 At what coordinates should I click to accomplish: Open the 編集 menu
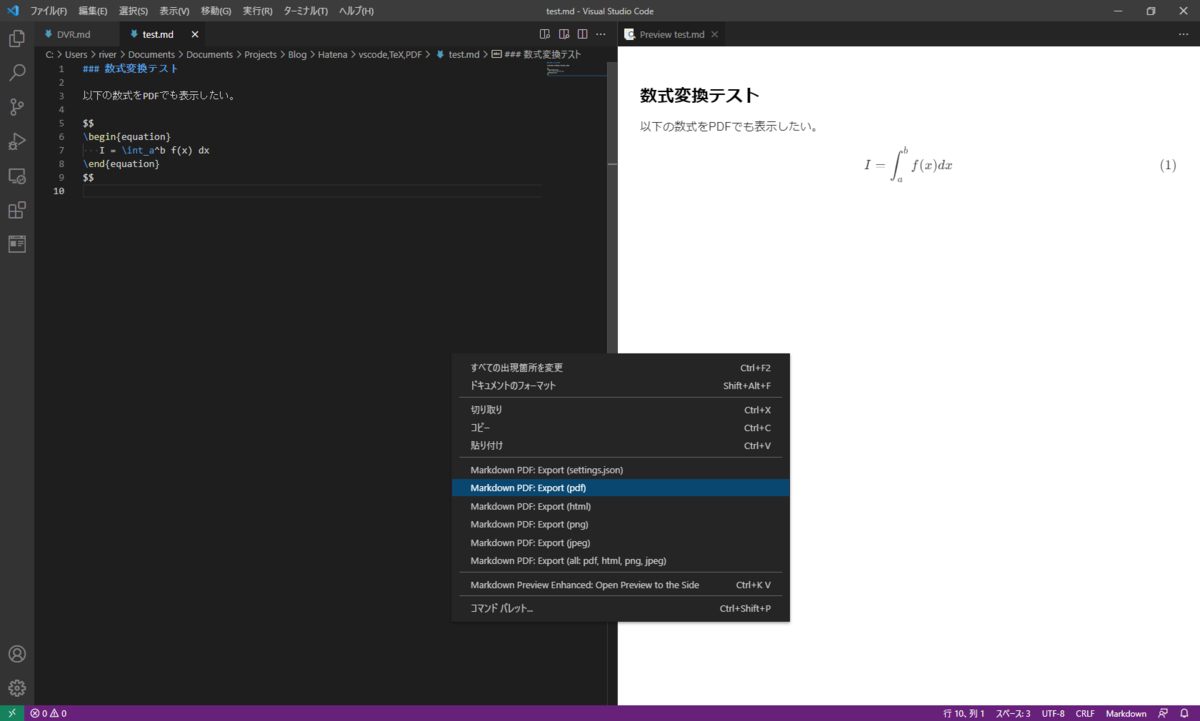tap(90, 10)
